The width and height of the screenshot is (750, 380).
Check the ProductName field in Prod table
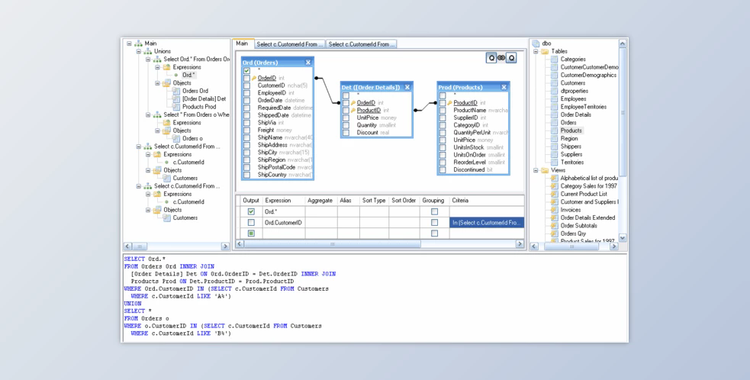click(x=442, y=111)
